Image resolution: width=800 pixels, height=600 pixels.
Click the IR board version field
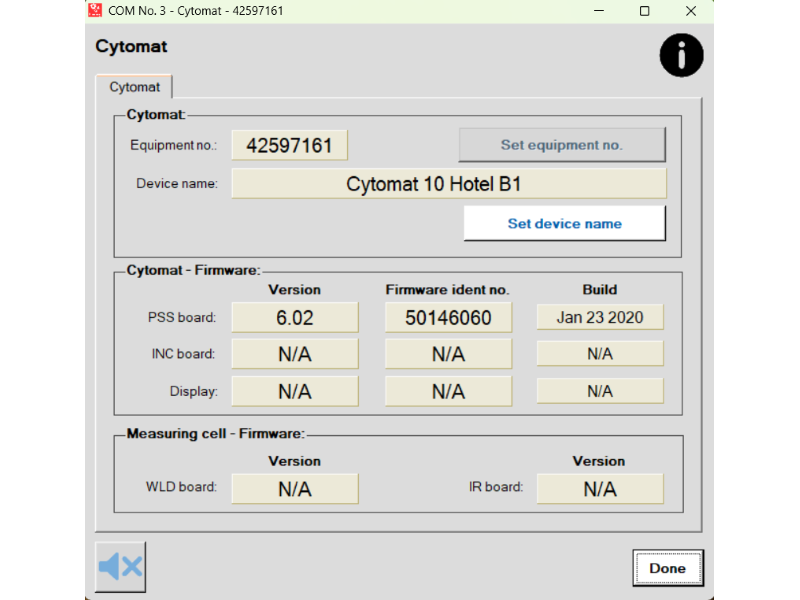pos(600,489)
